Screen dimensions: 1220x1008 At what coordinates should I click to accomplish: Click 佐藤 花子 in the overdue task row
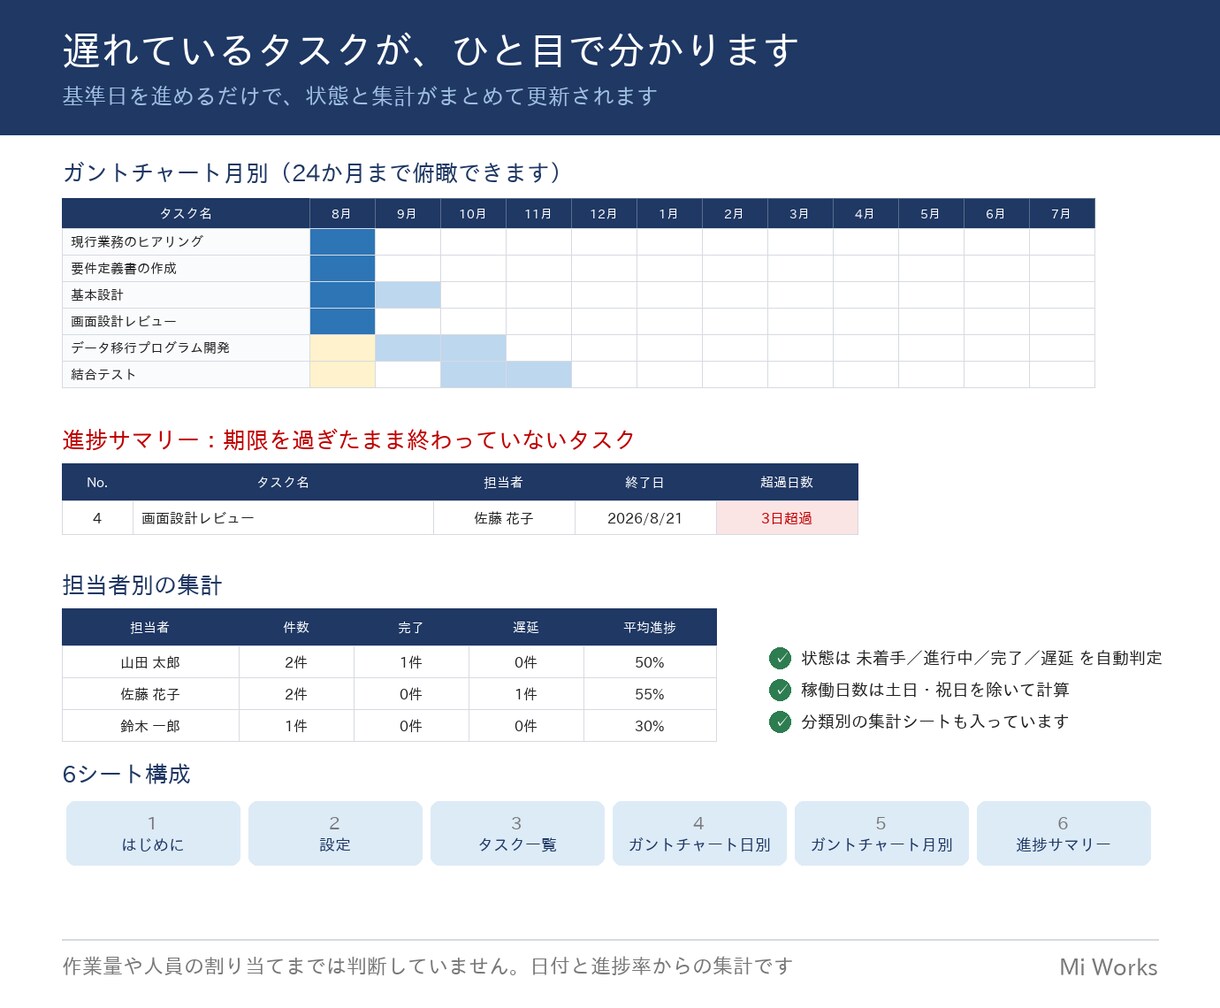click(504, 518)
